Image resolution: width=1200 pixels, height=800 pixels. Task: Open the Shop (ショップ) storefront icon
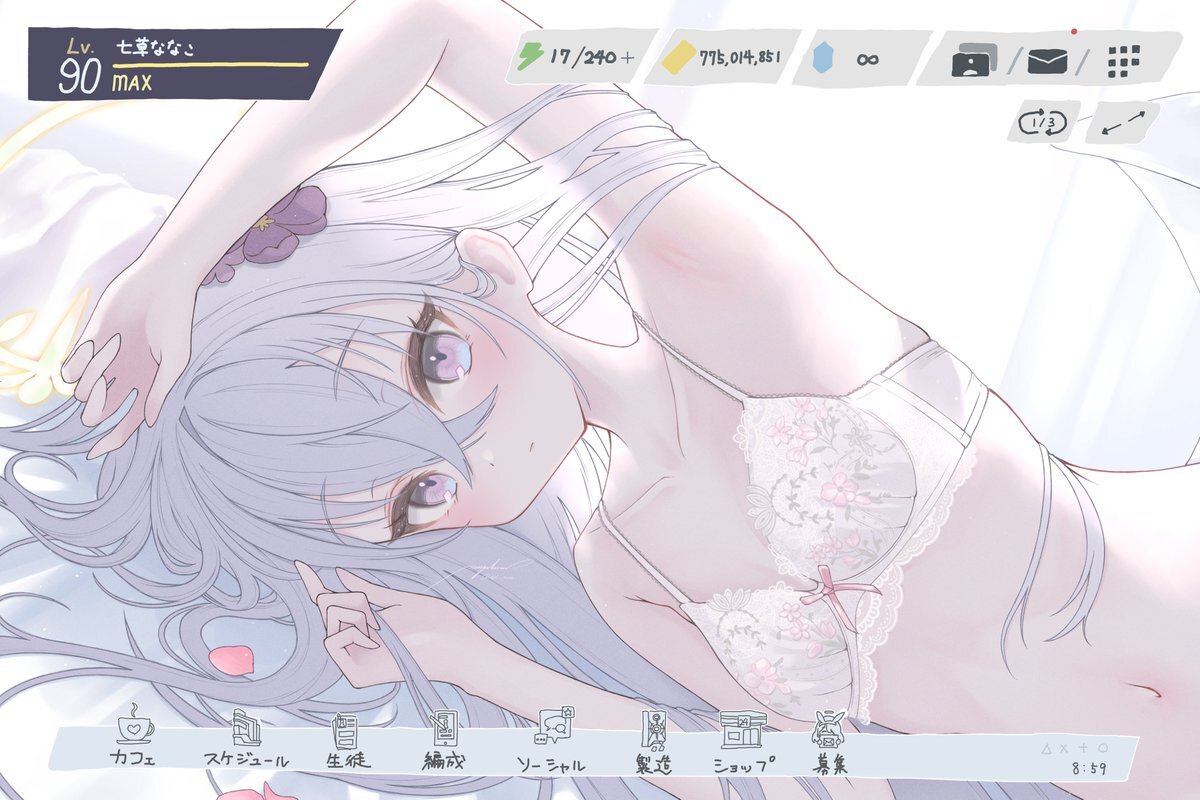(x=742, y=730)
